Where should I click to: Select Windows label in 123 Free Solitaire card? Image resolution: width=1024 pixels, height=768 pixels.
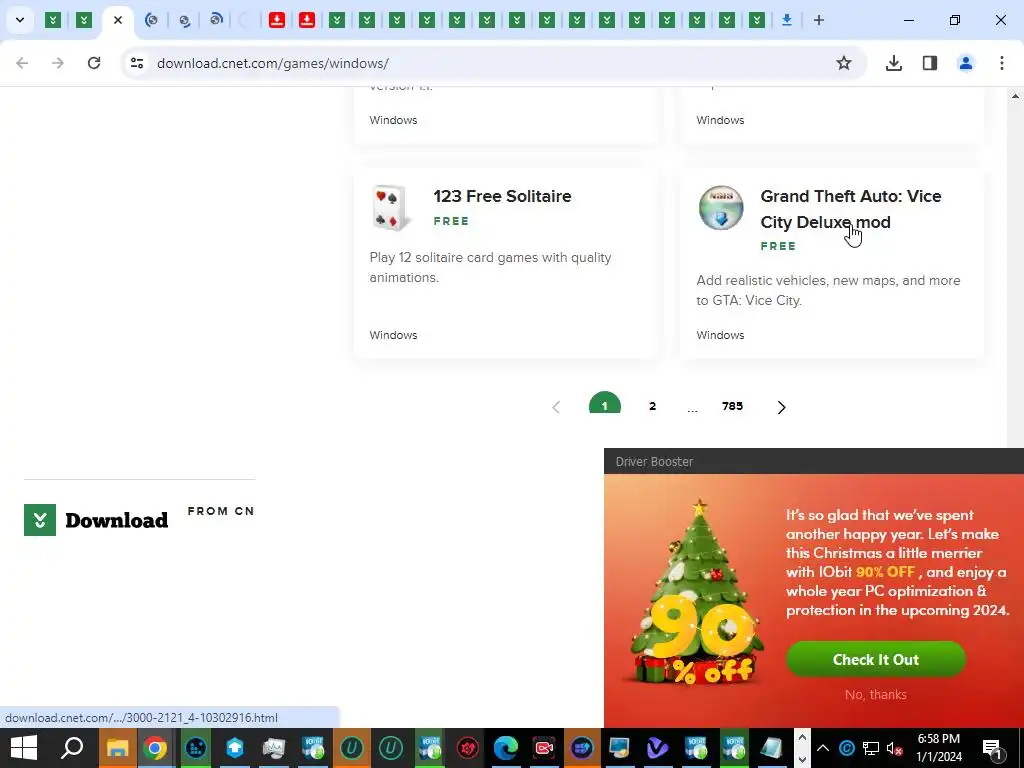(393, 335)
